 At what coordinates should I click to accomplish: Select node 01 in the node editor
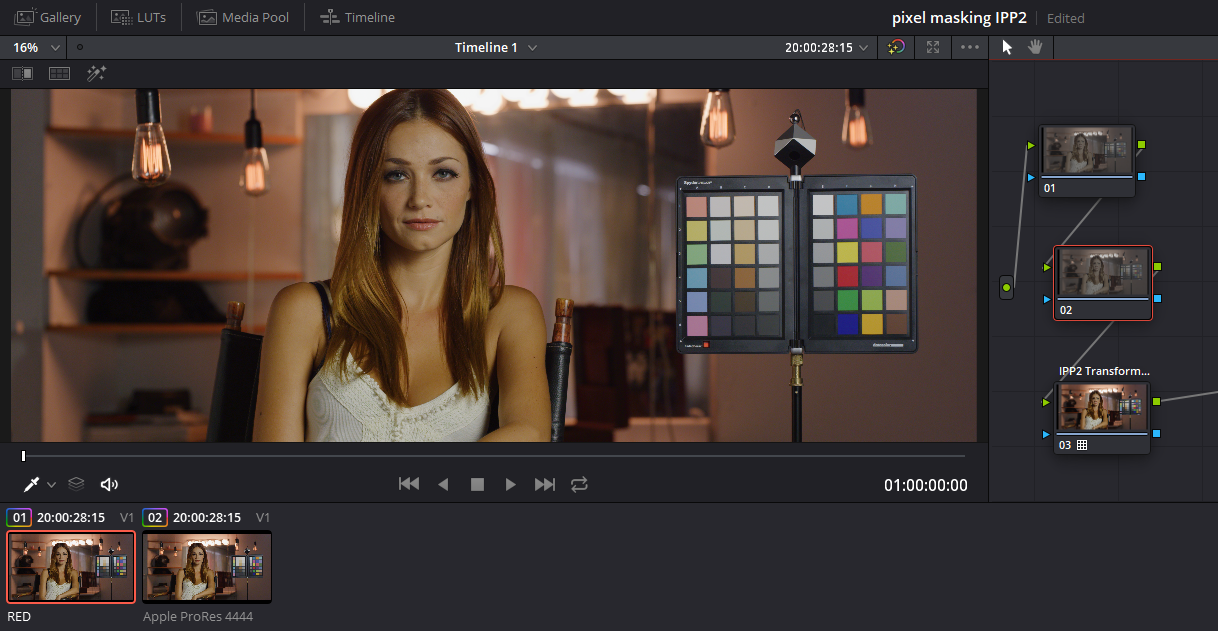[1087, 161]
